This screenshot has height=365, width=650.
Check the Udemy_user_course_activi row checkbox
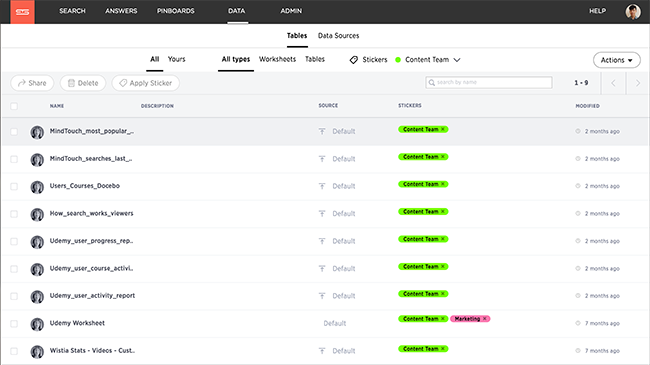14,268
